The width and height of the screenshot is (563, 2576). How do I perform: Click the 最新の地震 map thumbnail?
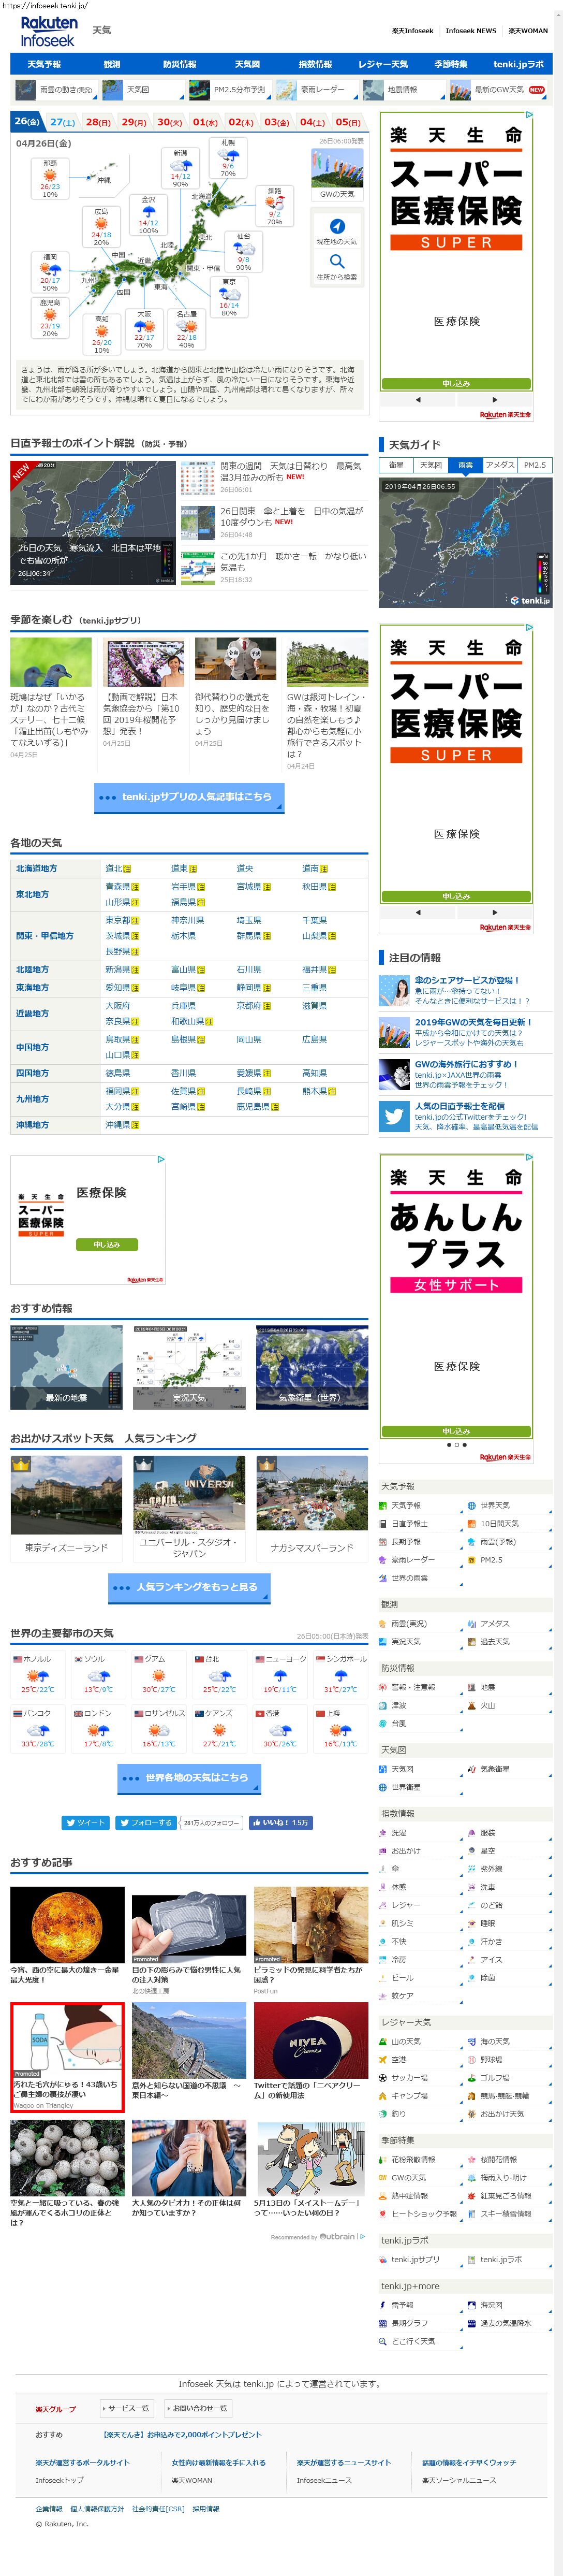pyautogui.click(x=66, y=1367)
